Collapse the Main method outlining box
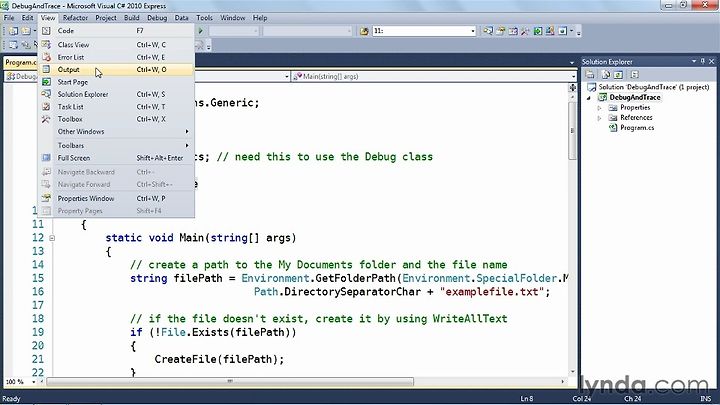Image resolution: width=720 pixels, height=405 pixels. 52,238
